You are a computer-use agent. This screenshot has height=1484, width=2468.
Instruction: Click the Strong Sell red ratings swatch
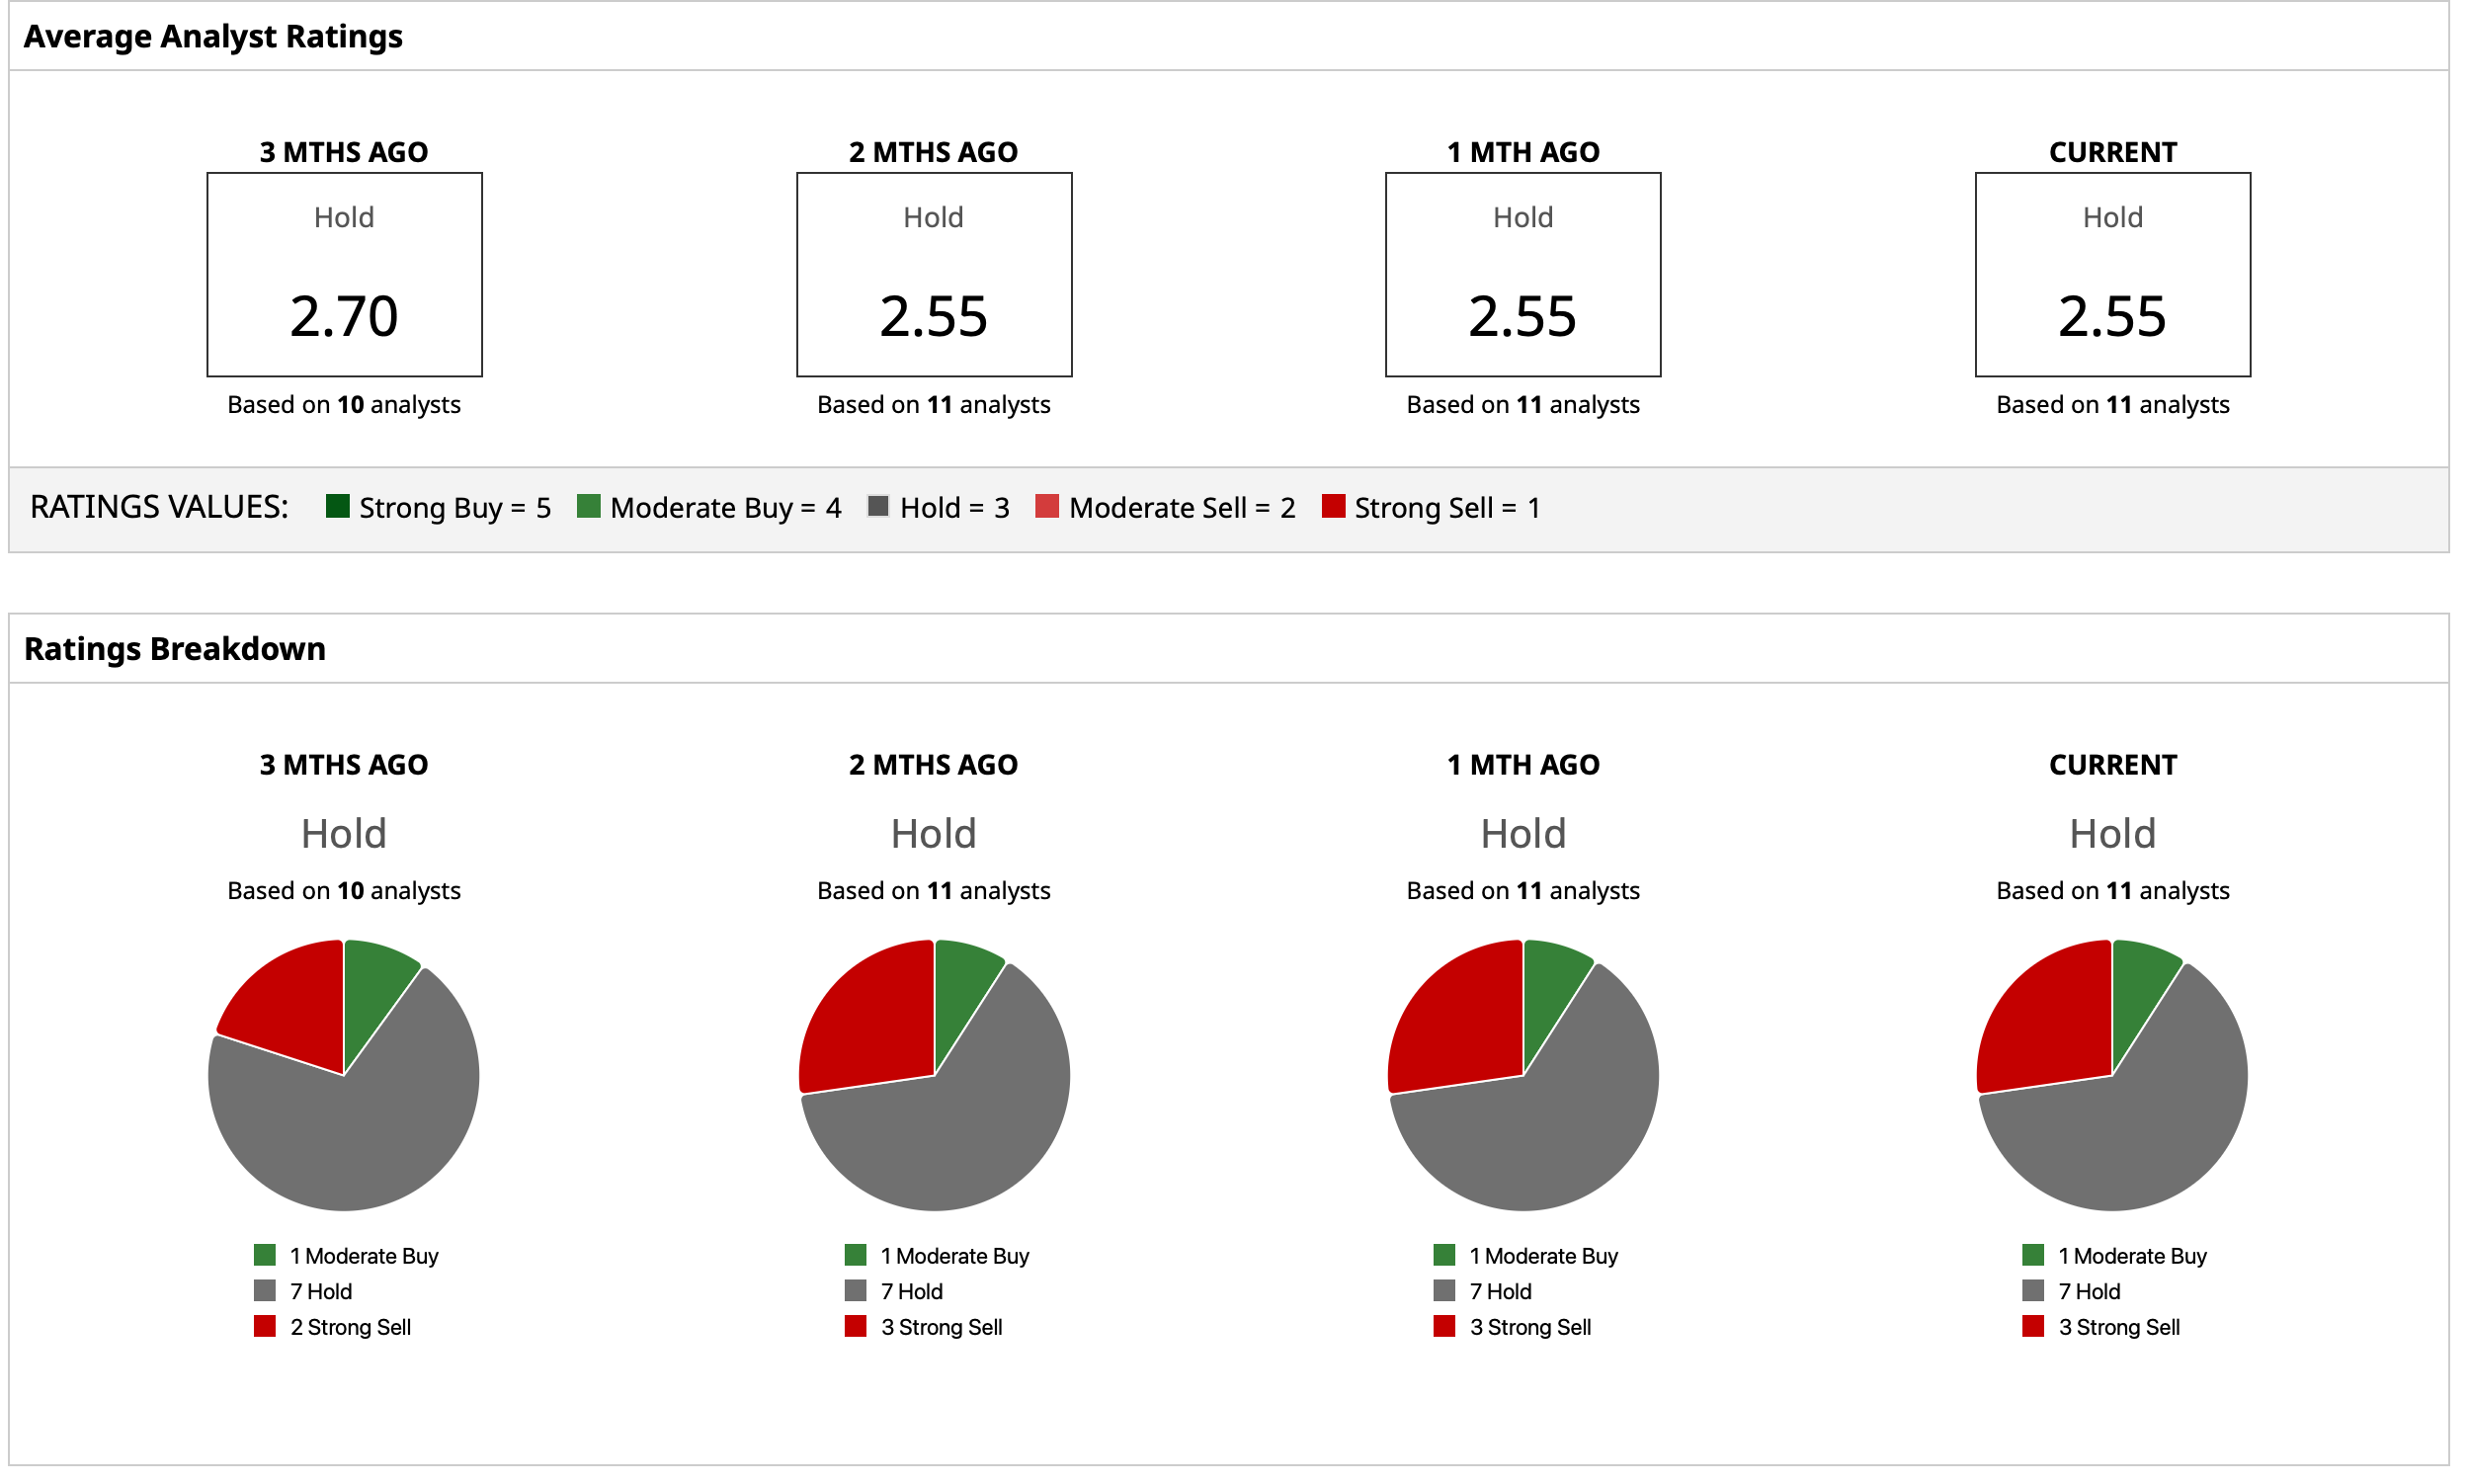pyautogui.click(x=1333, y=506)
